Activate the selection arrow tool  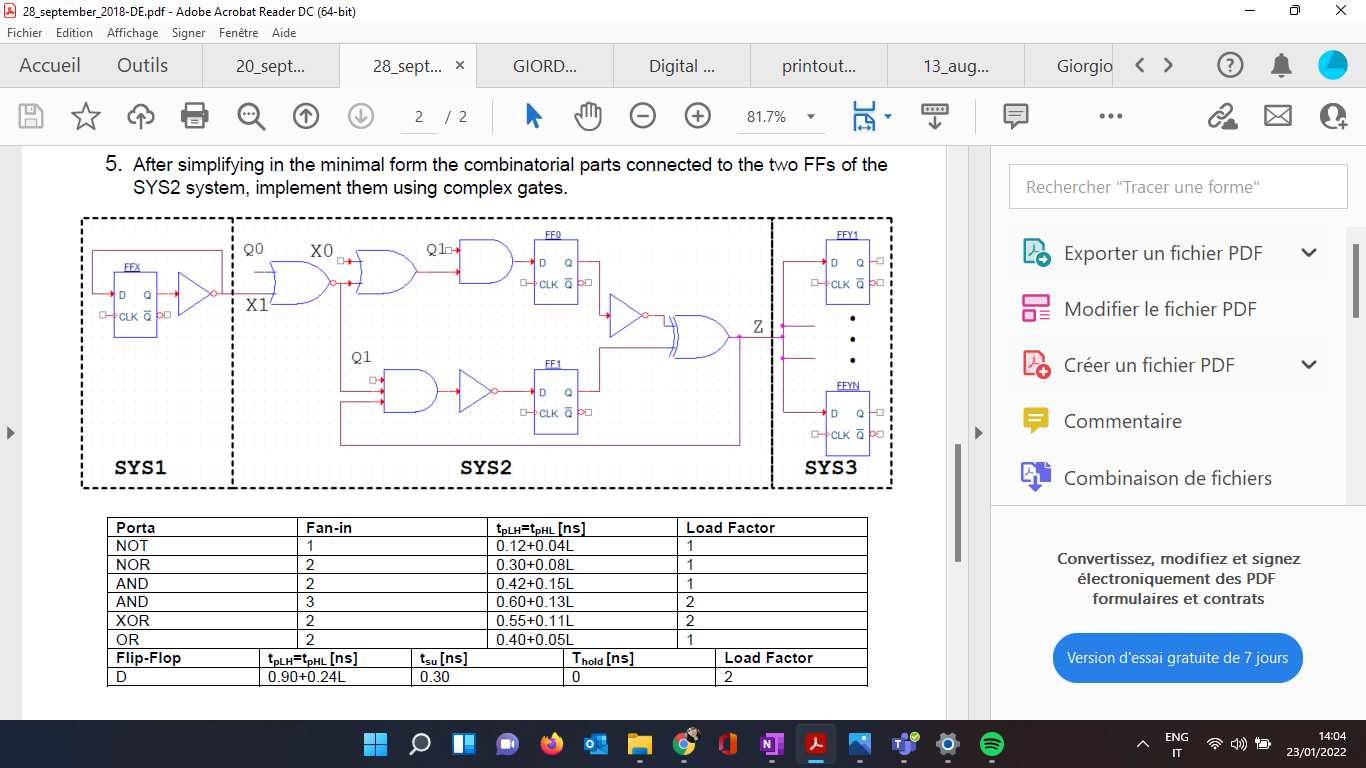pos(533,116)
